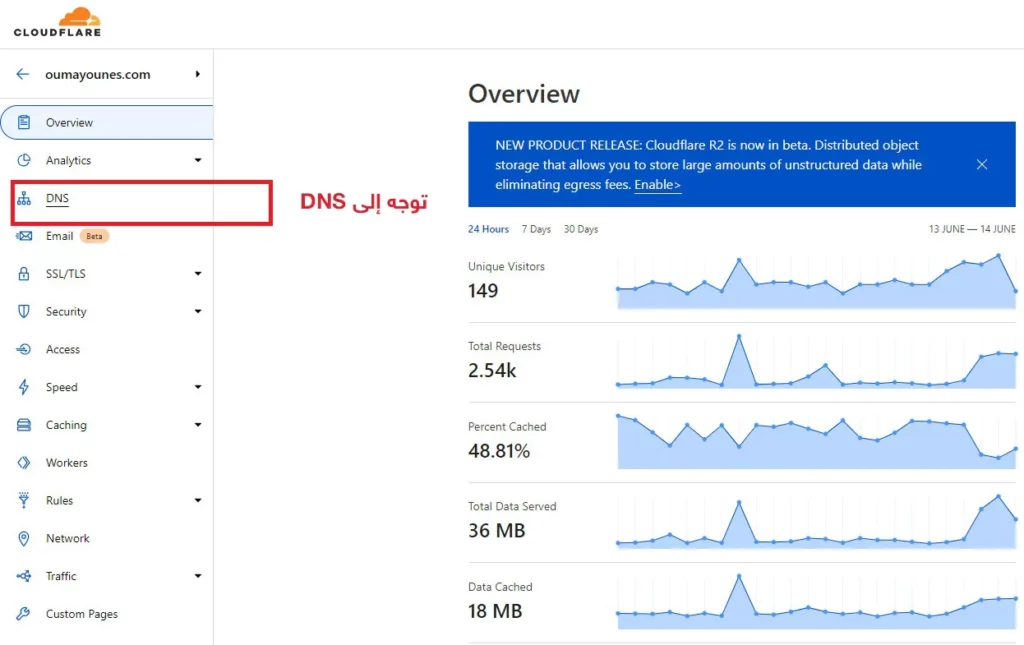Click the DNS network tree icon

(x=24, y=198)
